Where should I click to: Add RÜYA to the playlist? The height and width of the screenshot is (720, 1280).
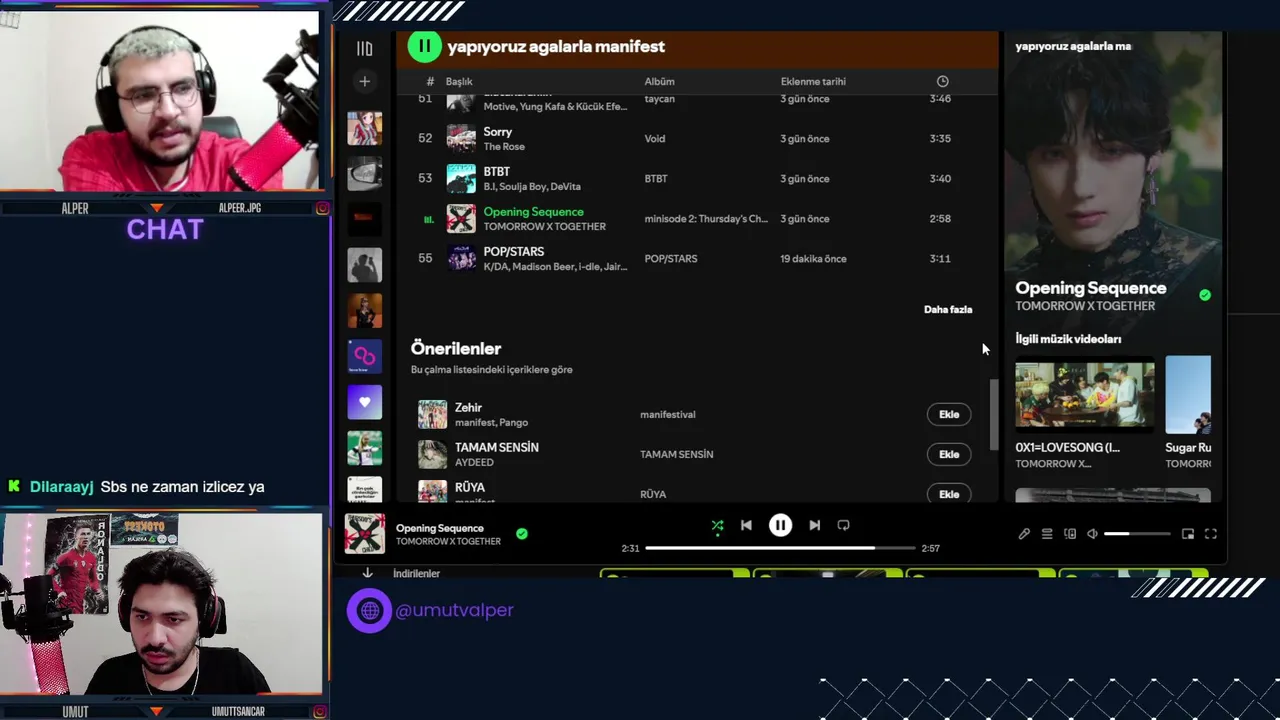coord(949,494)
